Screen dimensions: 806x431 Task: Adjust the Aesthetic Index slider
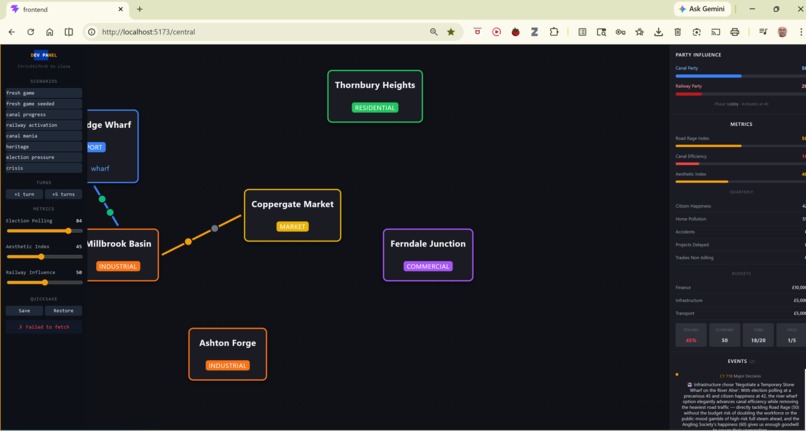pos(44,257)
